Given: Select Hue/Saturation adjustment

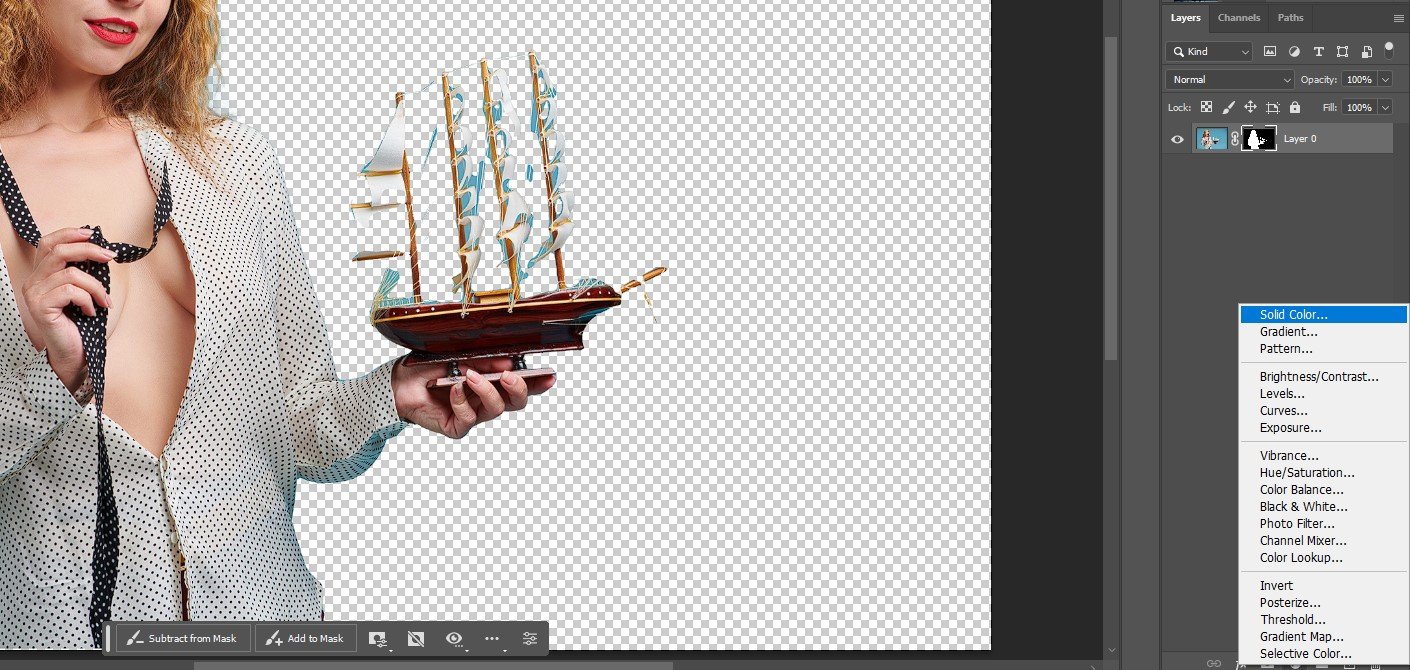Looking at the screenshot, I should (1323, 473).
